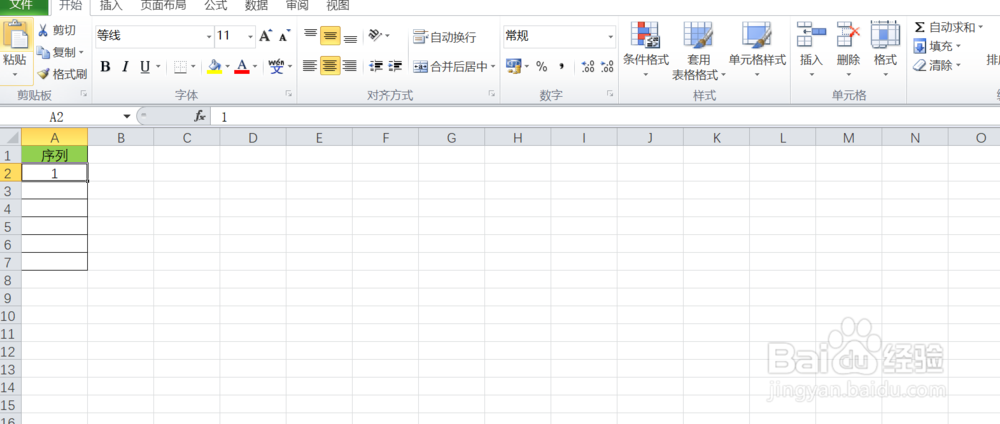
Task: Open the Format cells (格式) menu
Action: [885, 50]
